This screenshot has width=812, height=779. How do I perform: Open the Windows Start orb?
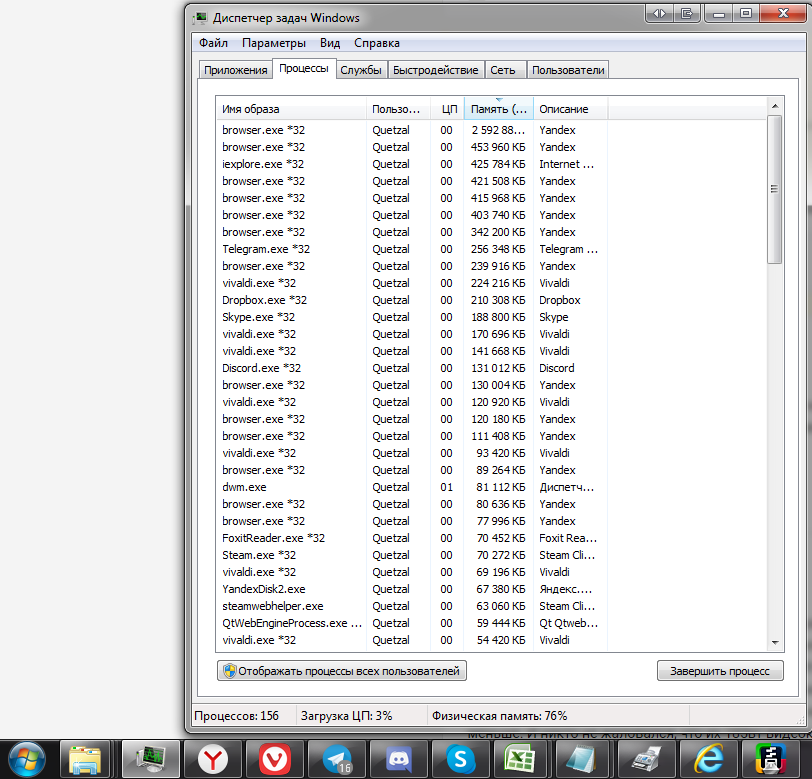(27, 759)
